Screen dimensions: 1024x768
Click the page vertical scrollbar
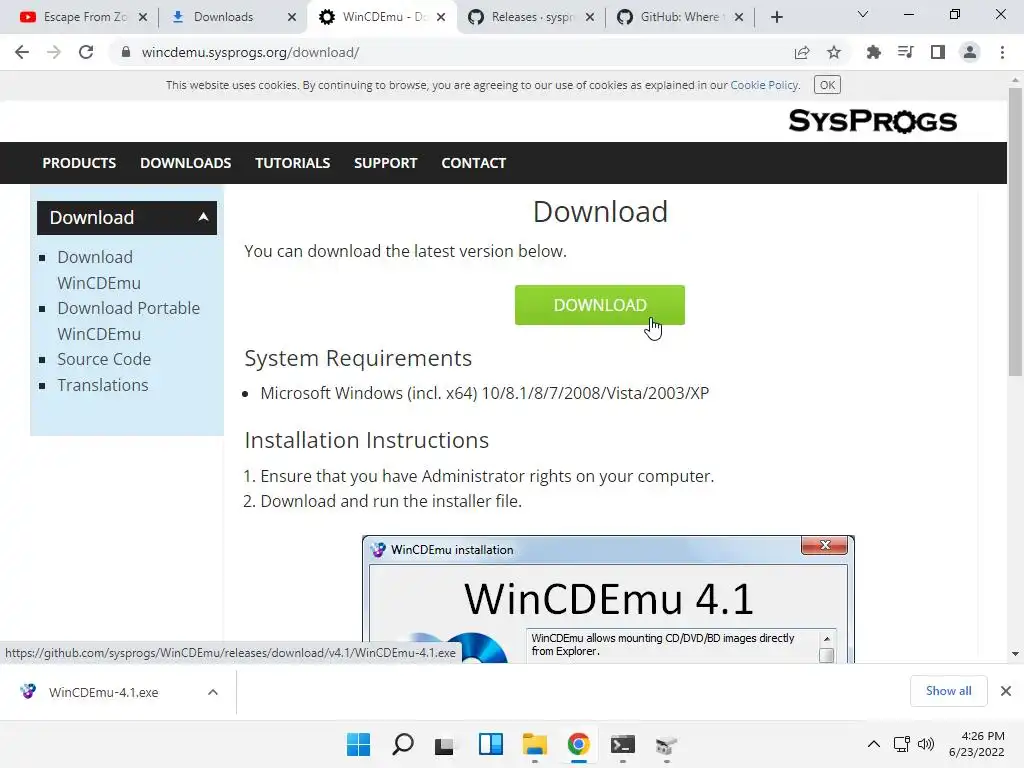pyautogui.click(x=1015, y=232)
